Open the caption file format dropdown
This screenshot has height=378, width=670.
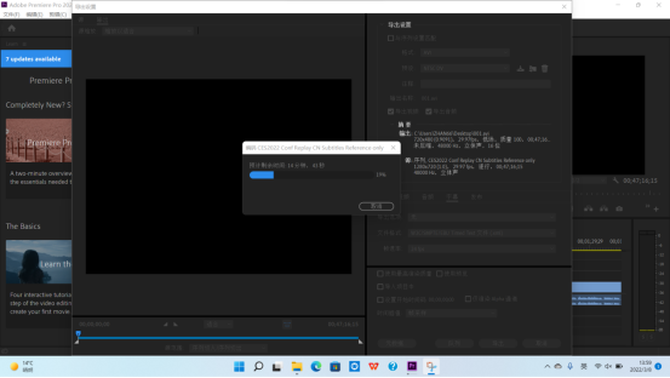click(x=482, y=233)
